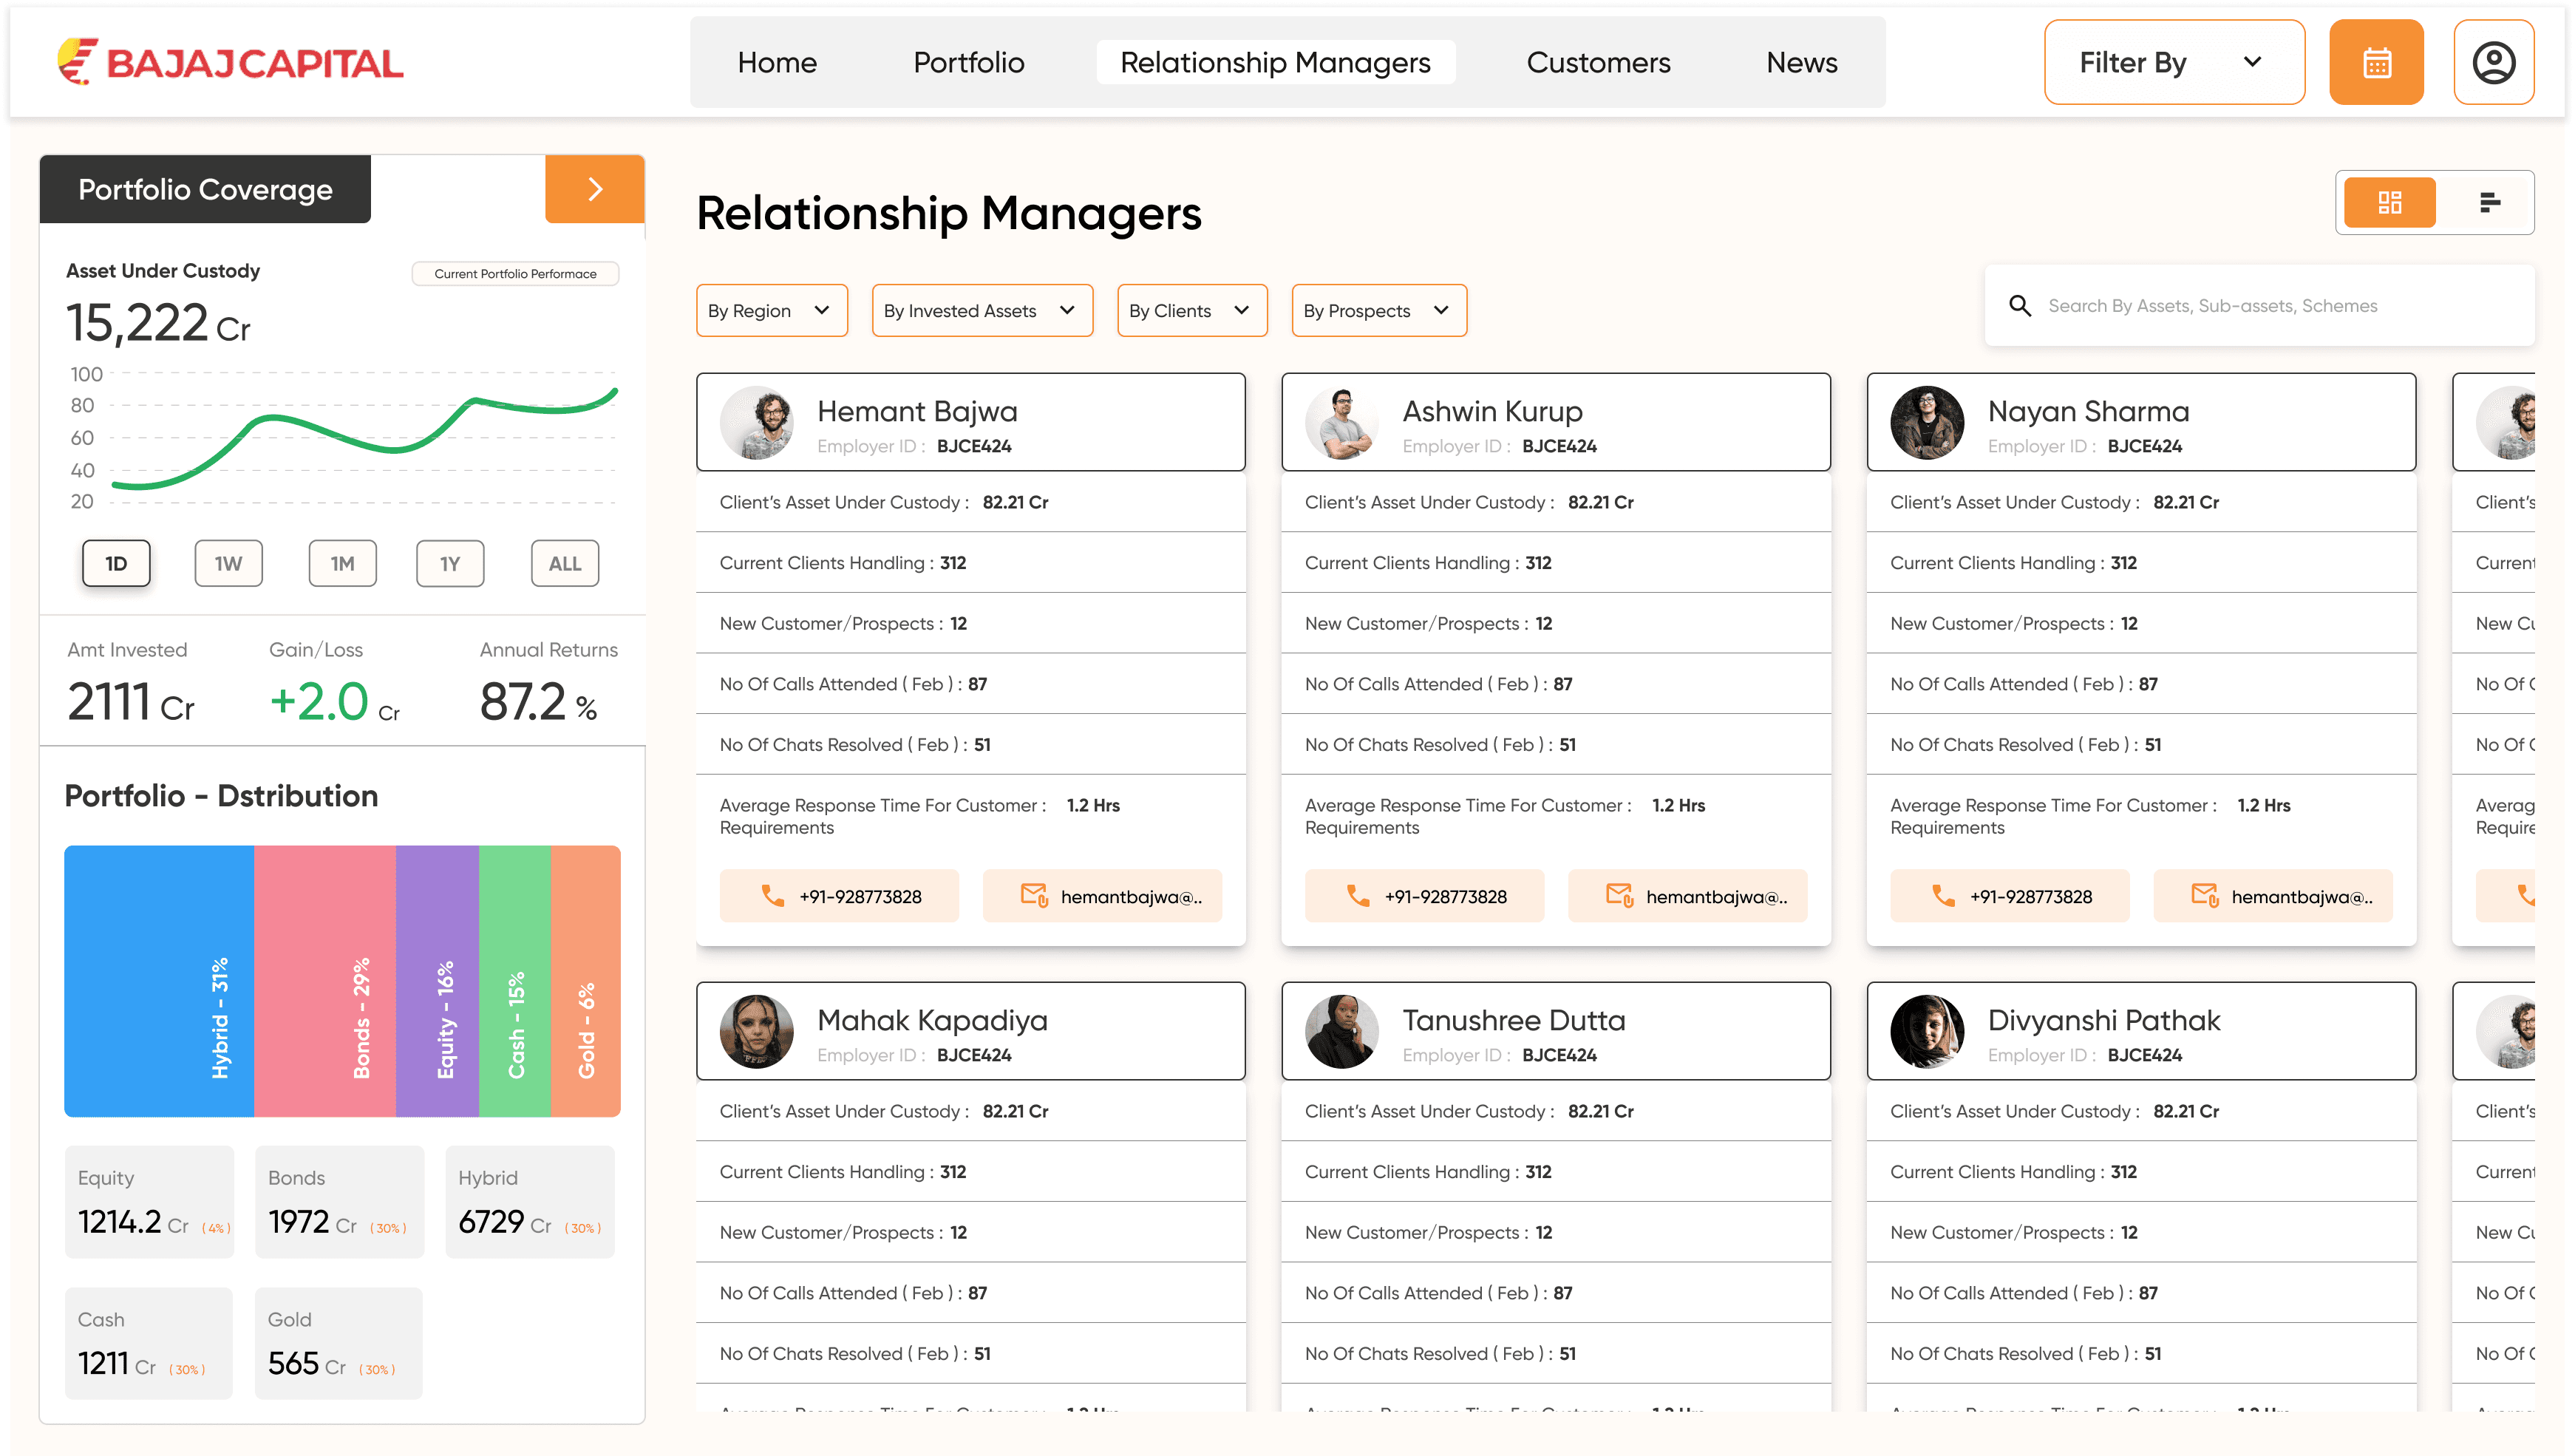Open the Filter By dropdown
The image size is (2575, 1456).
[2173, 62]
